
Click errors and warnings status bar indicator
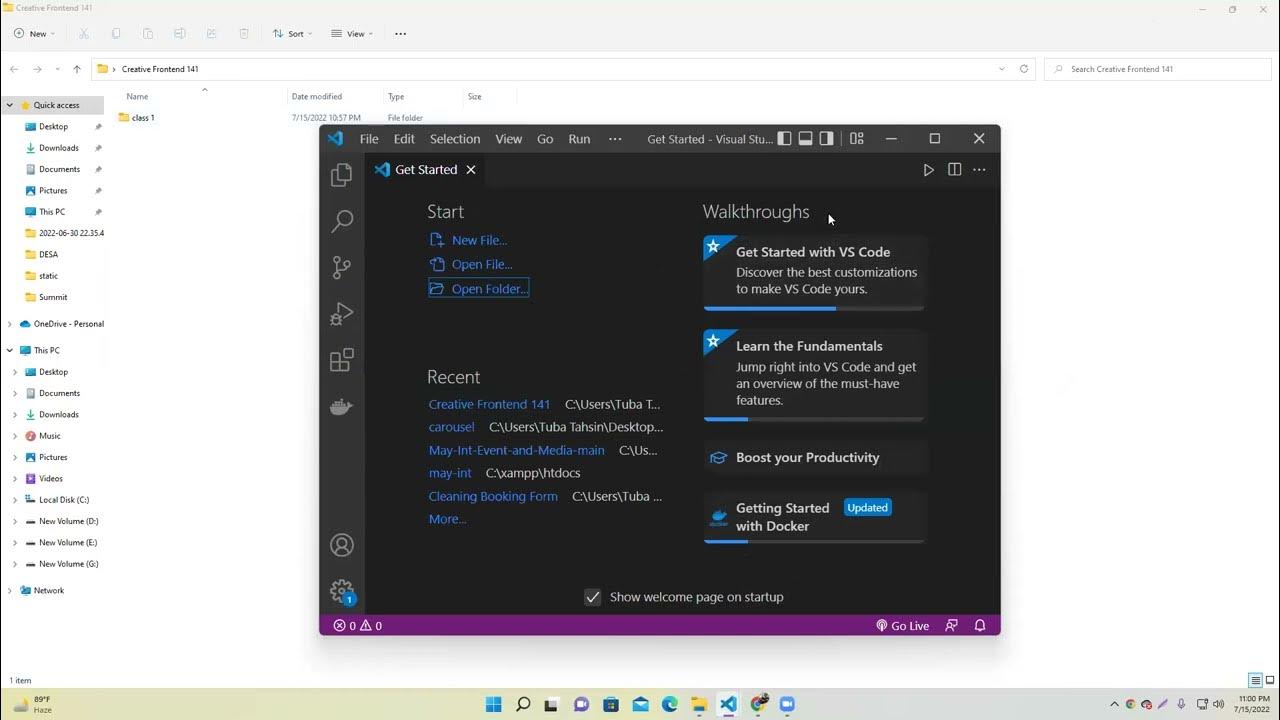[x=357, y=626]
